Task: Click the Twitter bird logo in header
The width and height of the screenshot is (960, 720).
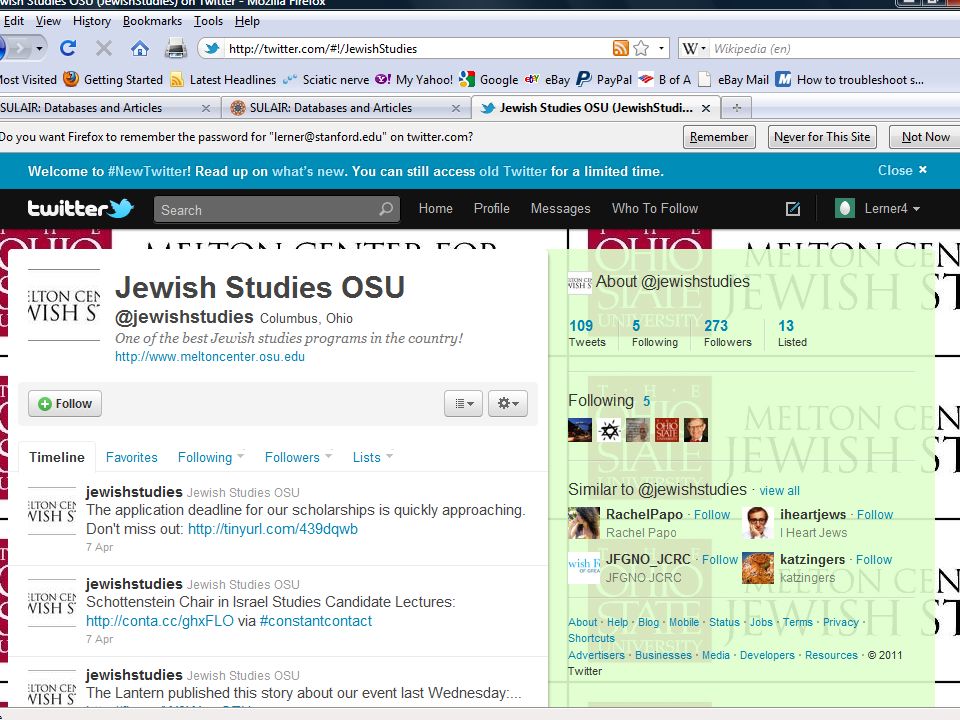Action: pyautogui.click(x=121, y=208)
